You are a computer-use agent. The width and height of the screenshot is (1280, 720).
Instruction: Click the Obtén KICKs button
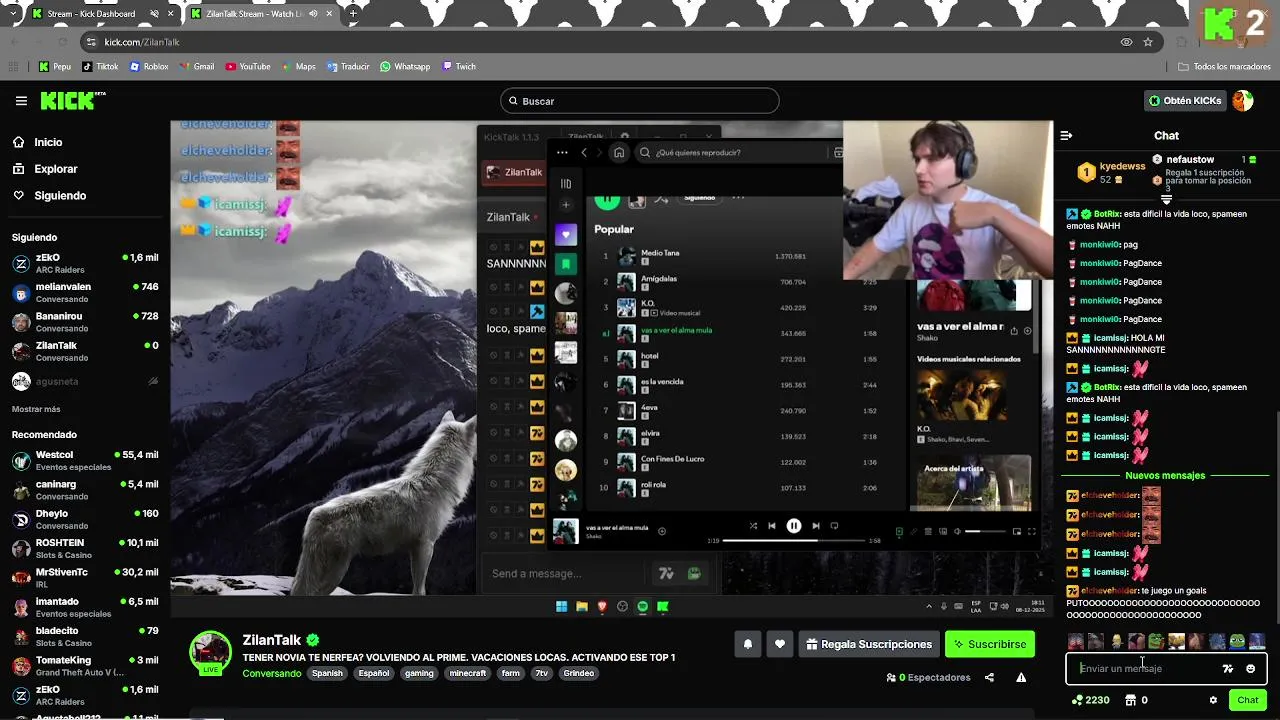point(1185,101)
